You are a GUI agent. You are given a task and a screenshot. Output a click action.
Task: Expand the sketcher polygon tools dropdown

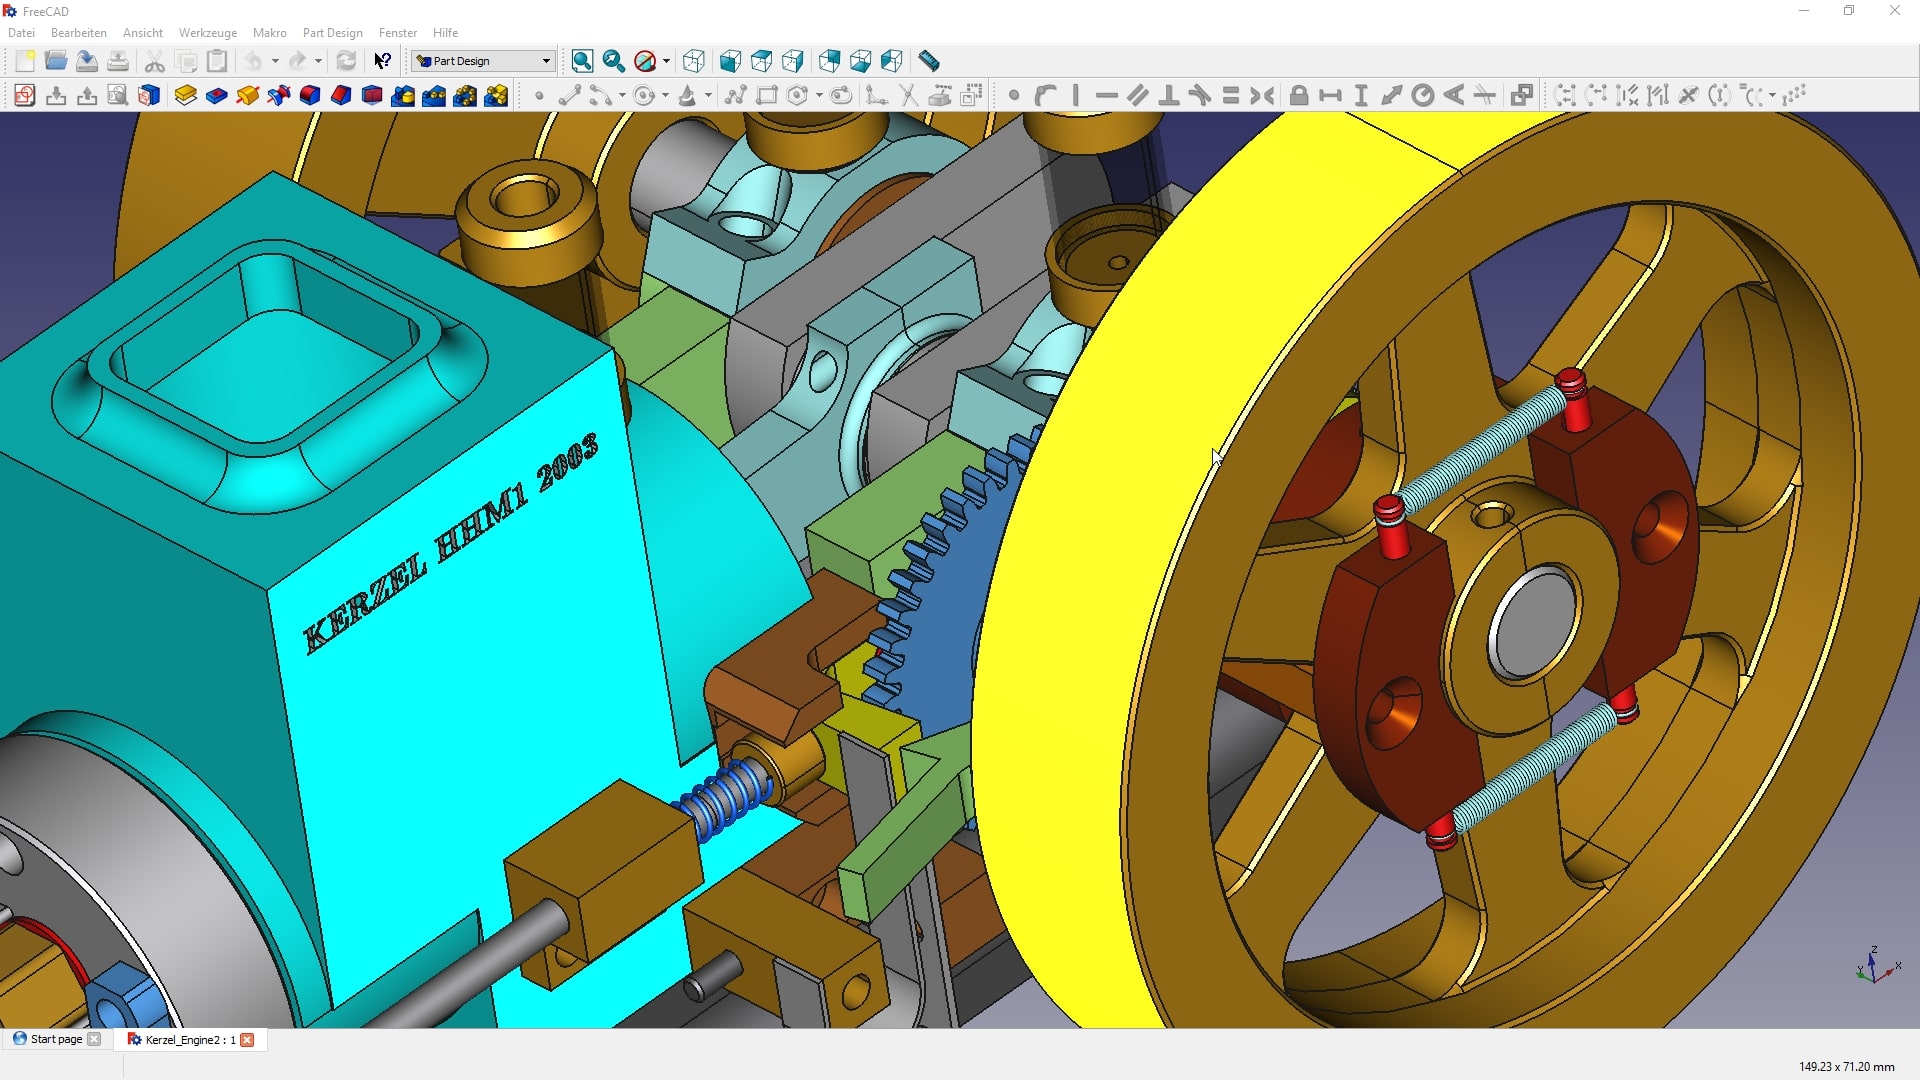point(819,95)
